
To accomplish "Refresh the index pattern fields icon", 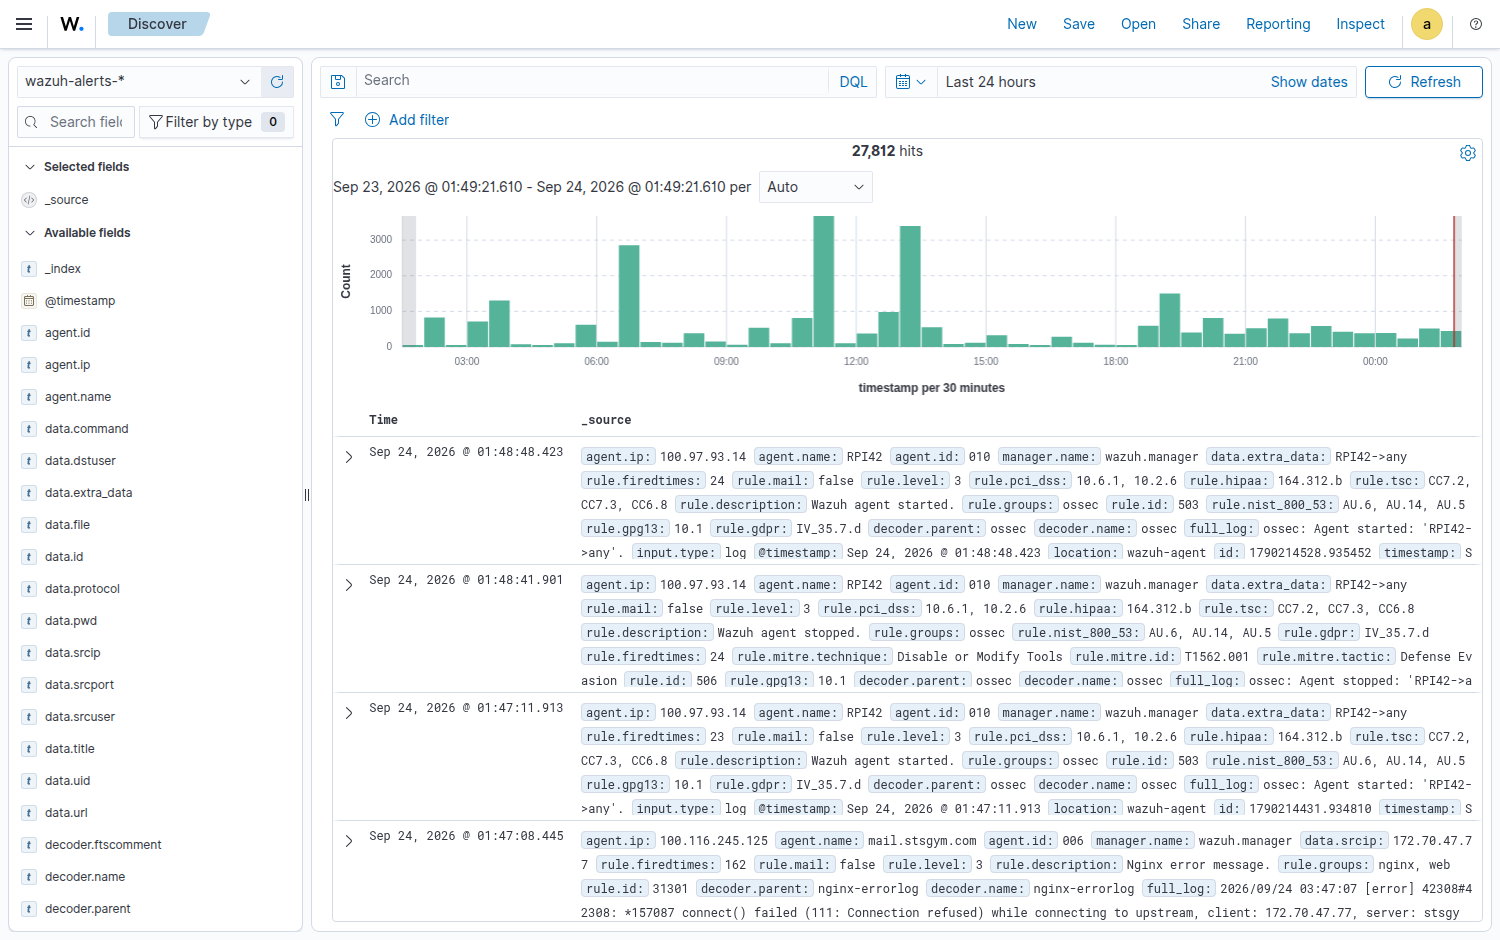I will click(277, 82).
